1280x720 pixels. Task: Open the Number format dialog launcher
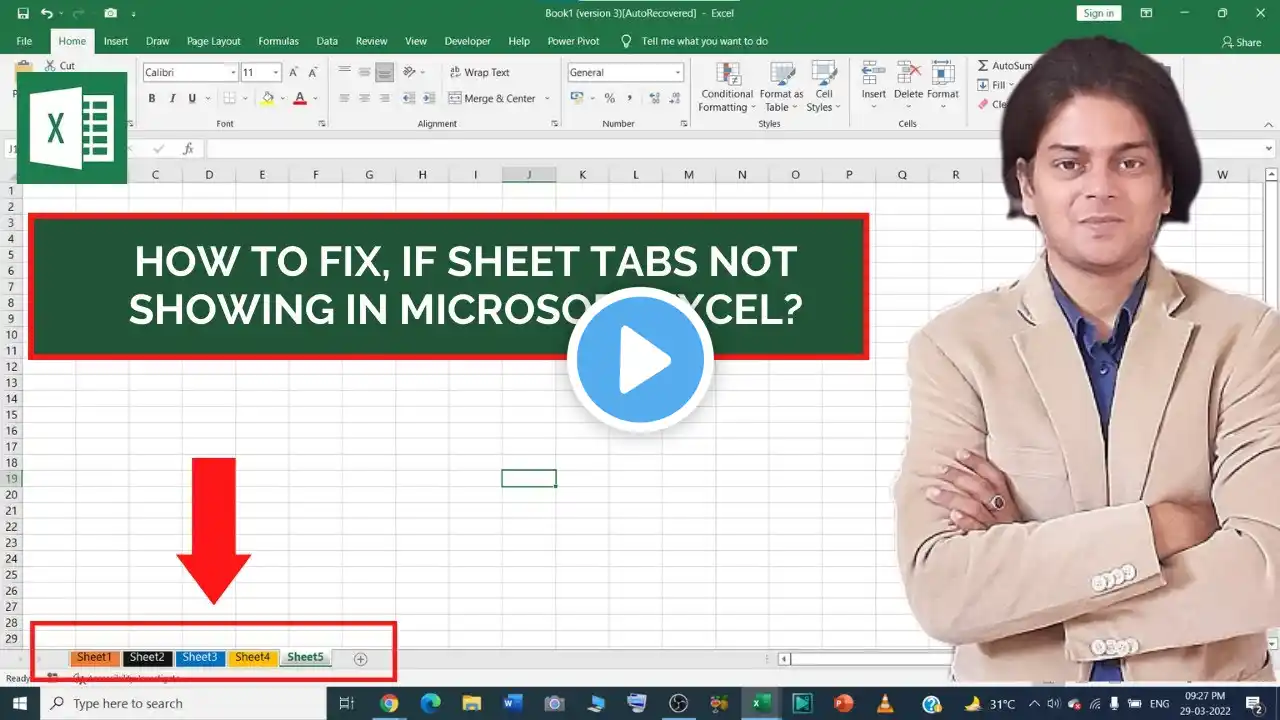(x=682, y=124)
